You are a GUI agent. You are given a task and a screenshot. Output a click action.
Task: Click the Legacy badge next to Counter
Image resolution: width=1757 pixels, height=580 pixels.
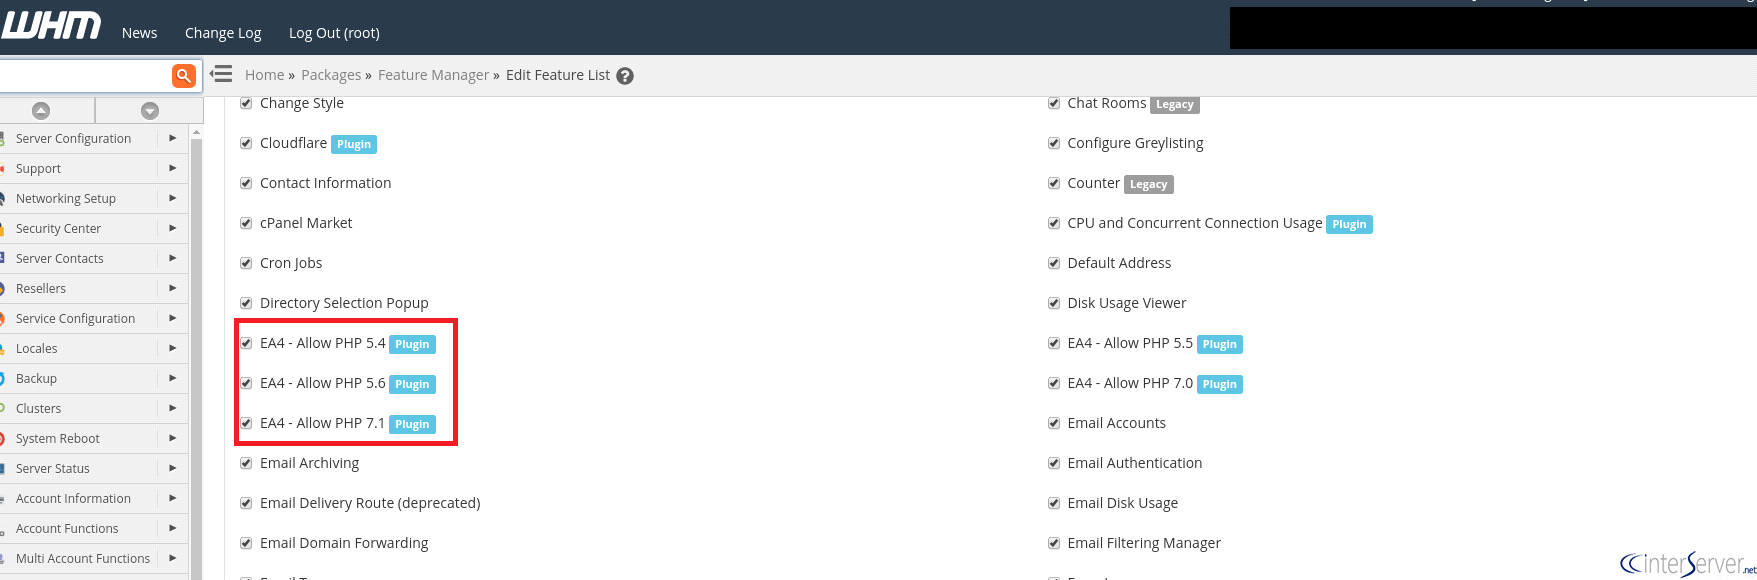coord(1148,184)
